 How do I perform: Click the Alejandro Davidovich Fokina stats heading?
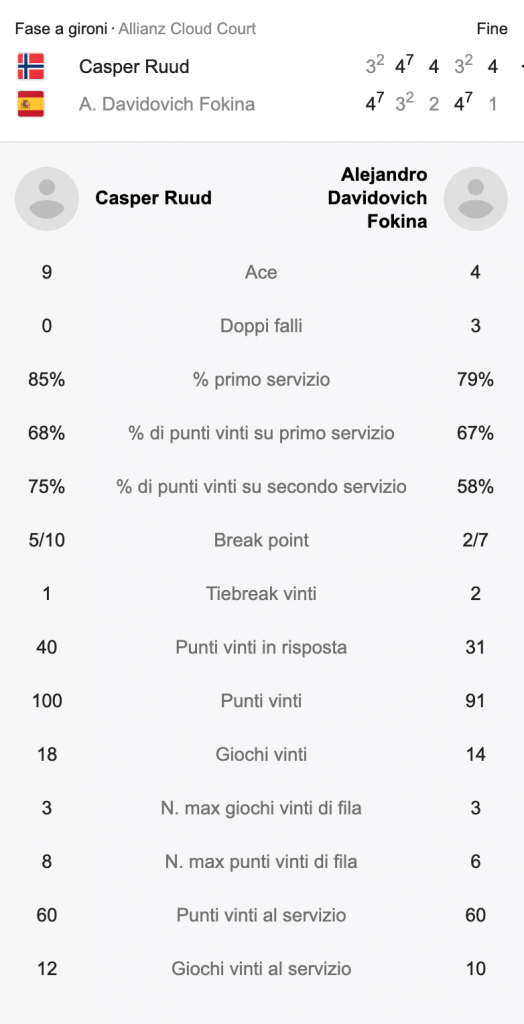378,198
